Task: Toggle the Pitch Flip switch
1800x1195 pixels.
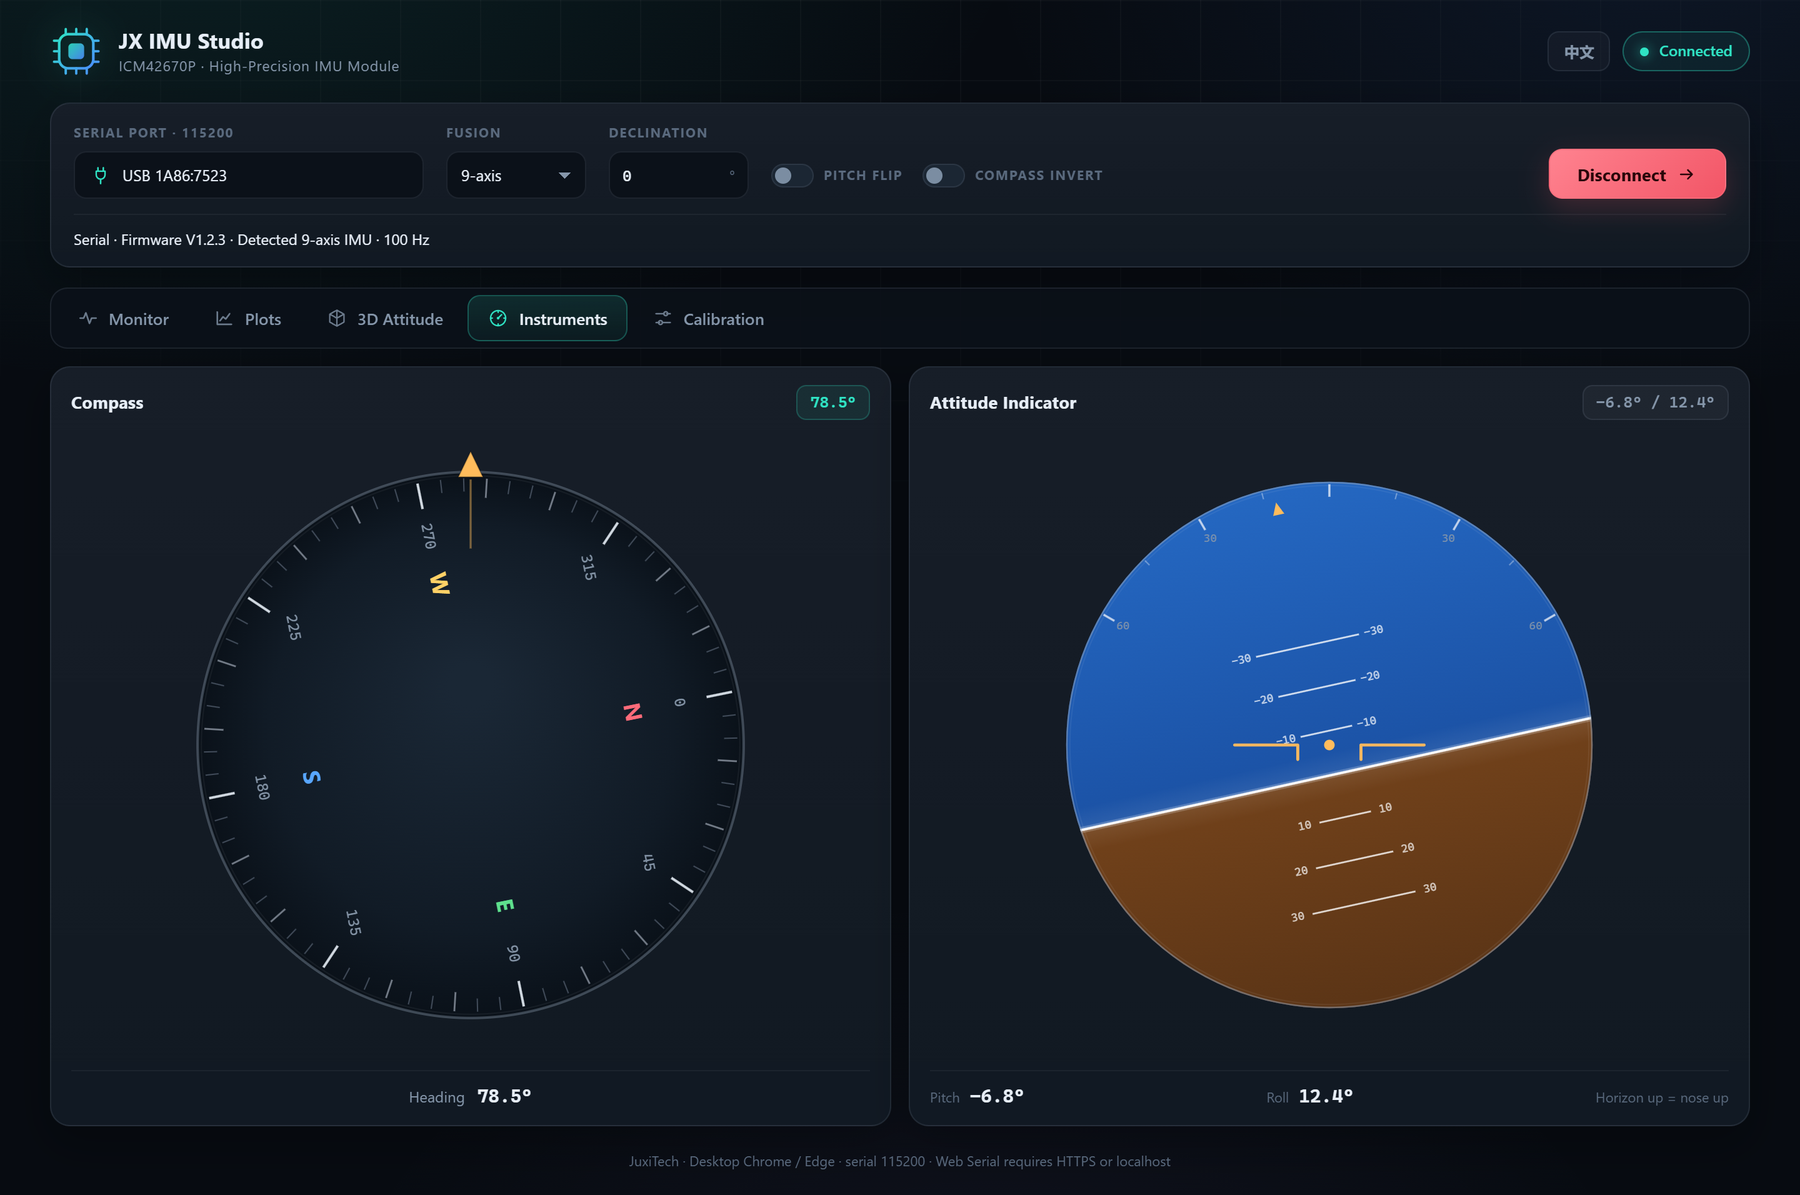Action: pos(792,176)
